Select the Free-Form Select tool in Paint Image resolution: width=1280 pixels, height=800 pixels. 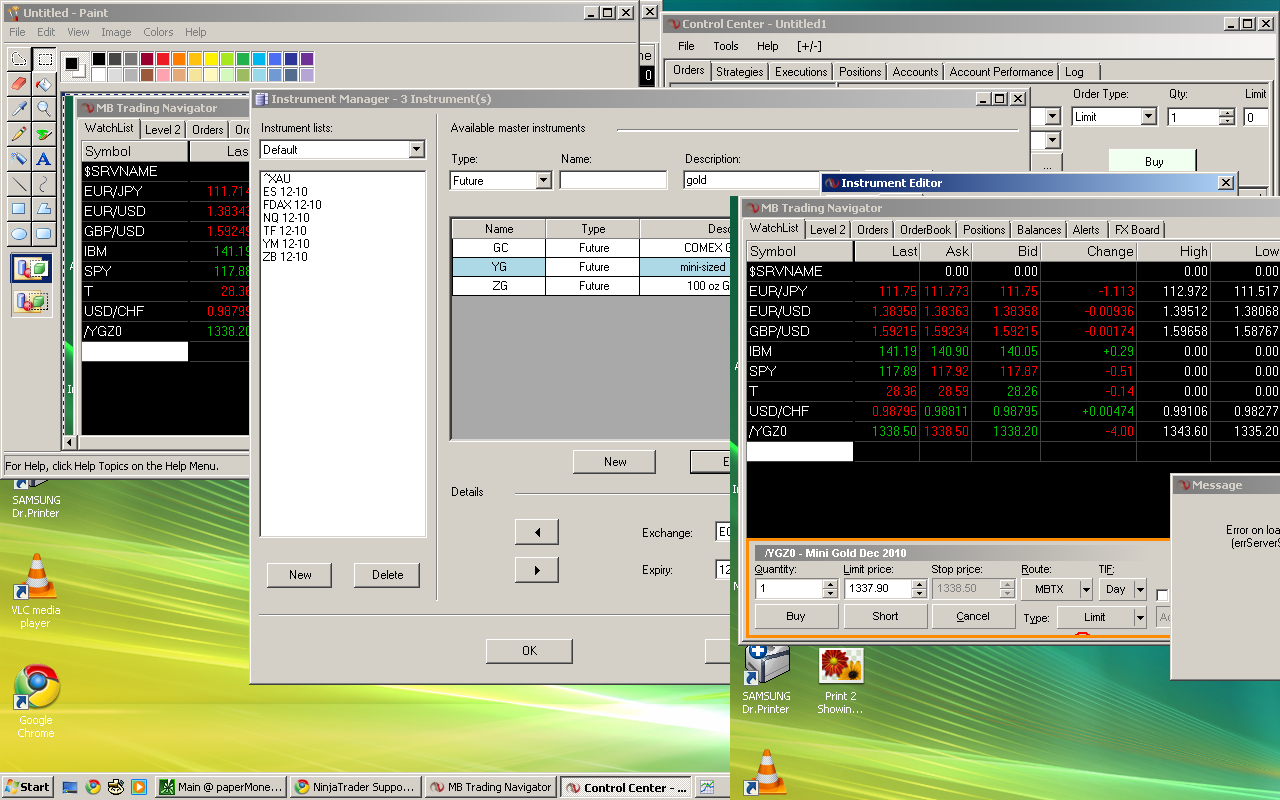click(18, 59)
